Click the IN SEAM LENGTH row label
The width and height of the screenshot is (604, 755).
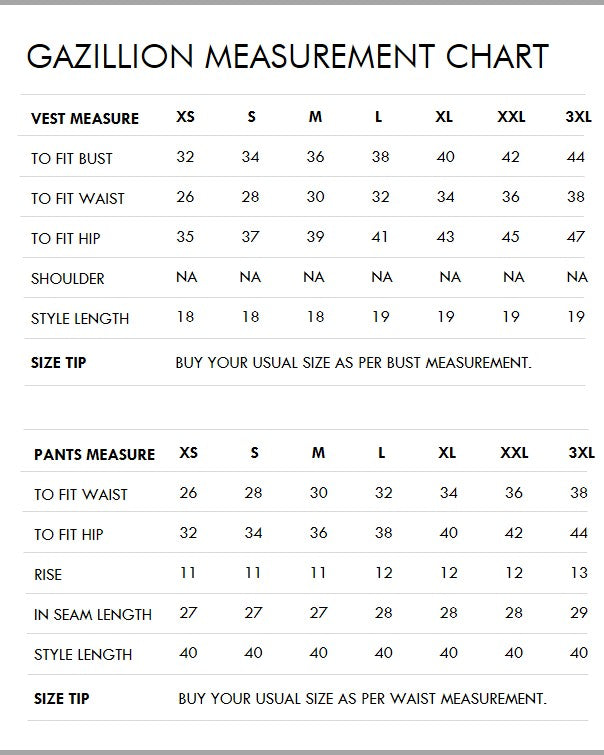93,614
